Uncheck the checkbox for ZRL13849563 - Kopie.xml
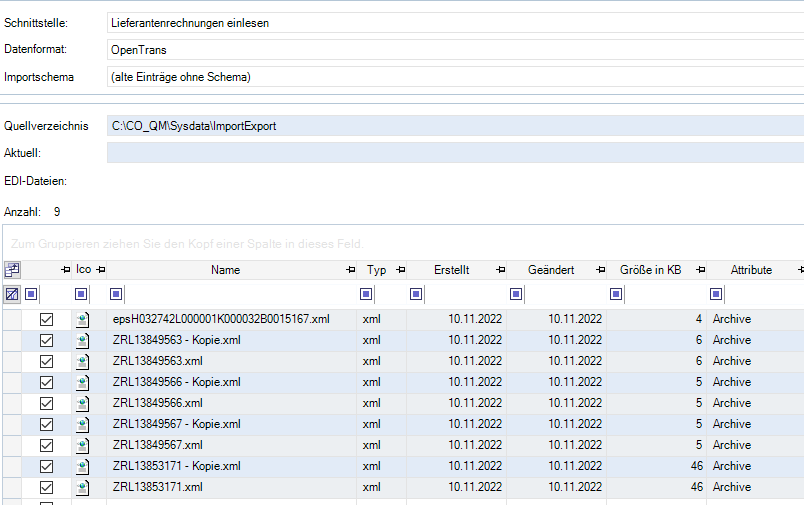The width and height of the screenshot is (804, 505). coord(46,340)
